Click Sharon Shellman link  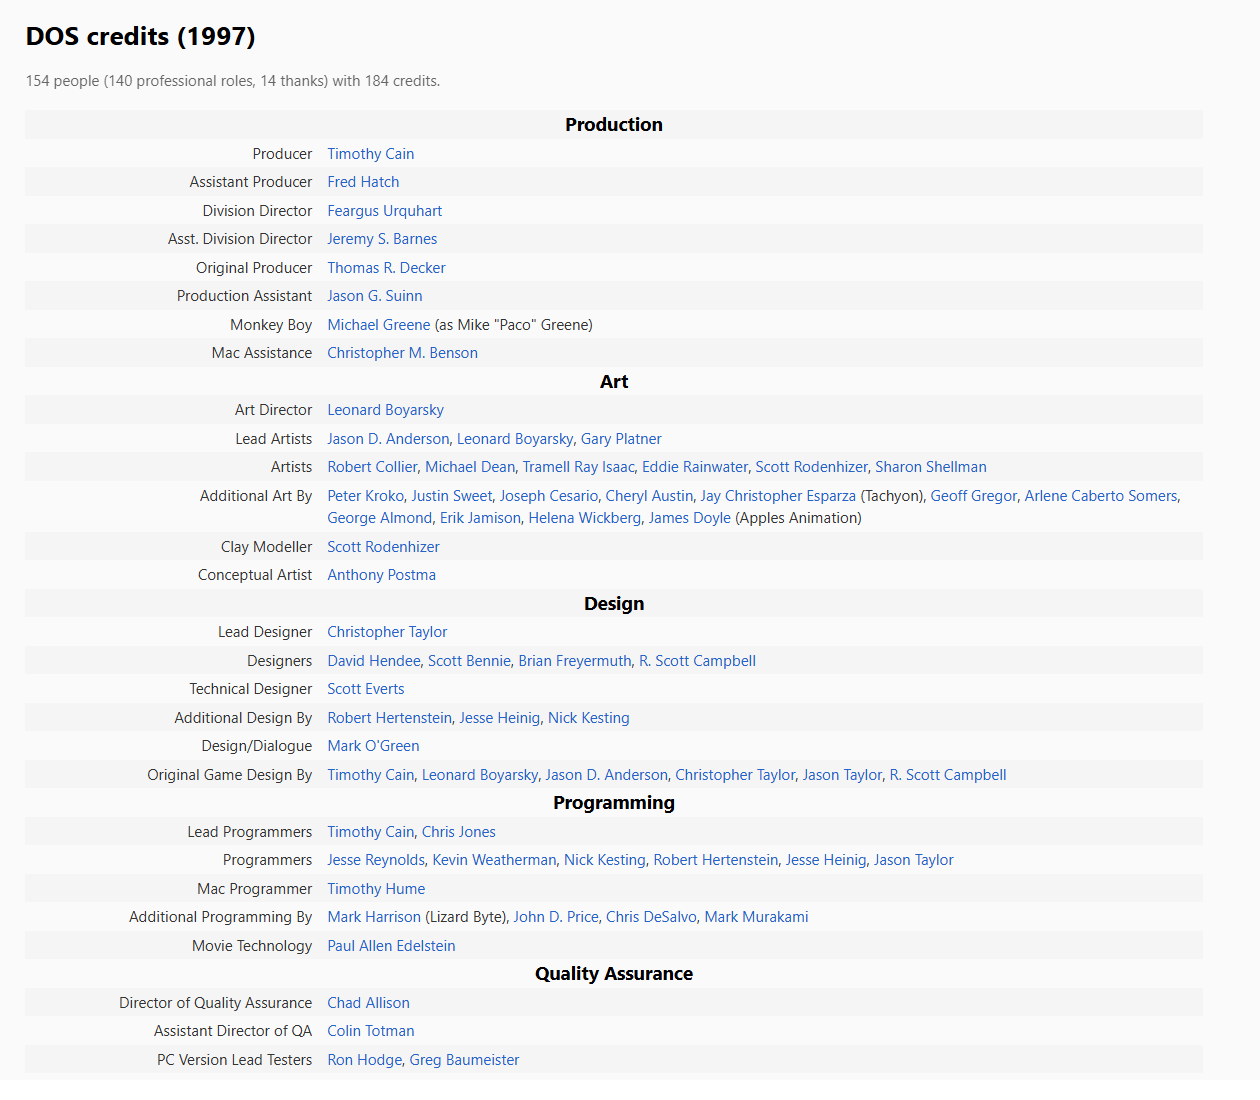click(931, 467)
